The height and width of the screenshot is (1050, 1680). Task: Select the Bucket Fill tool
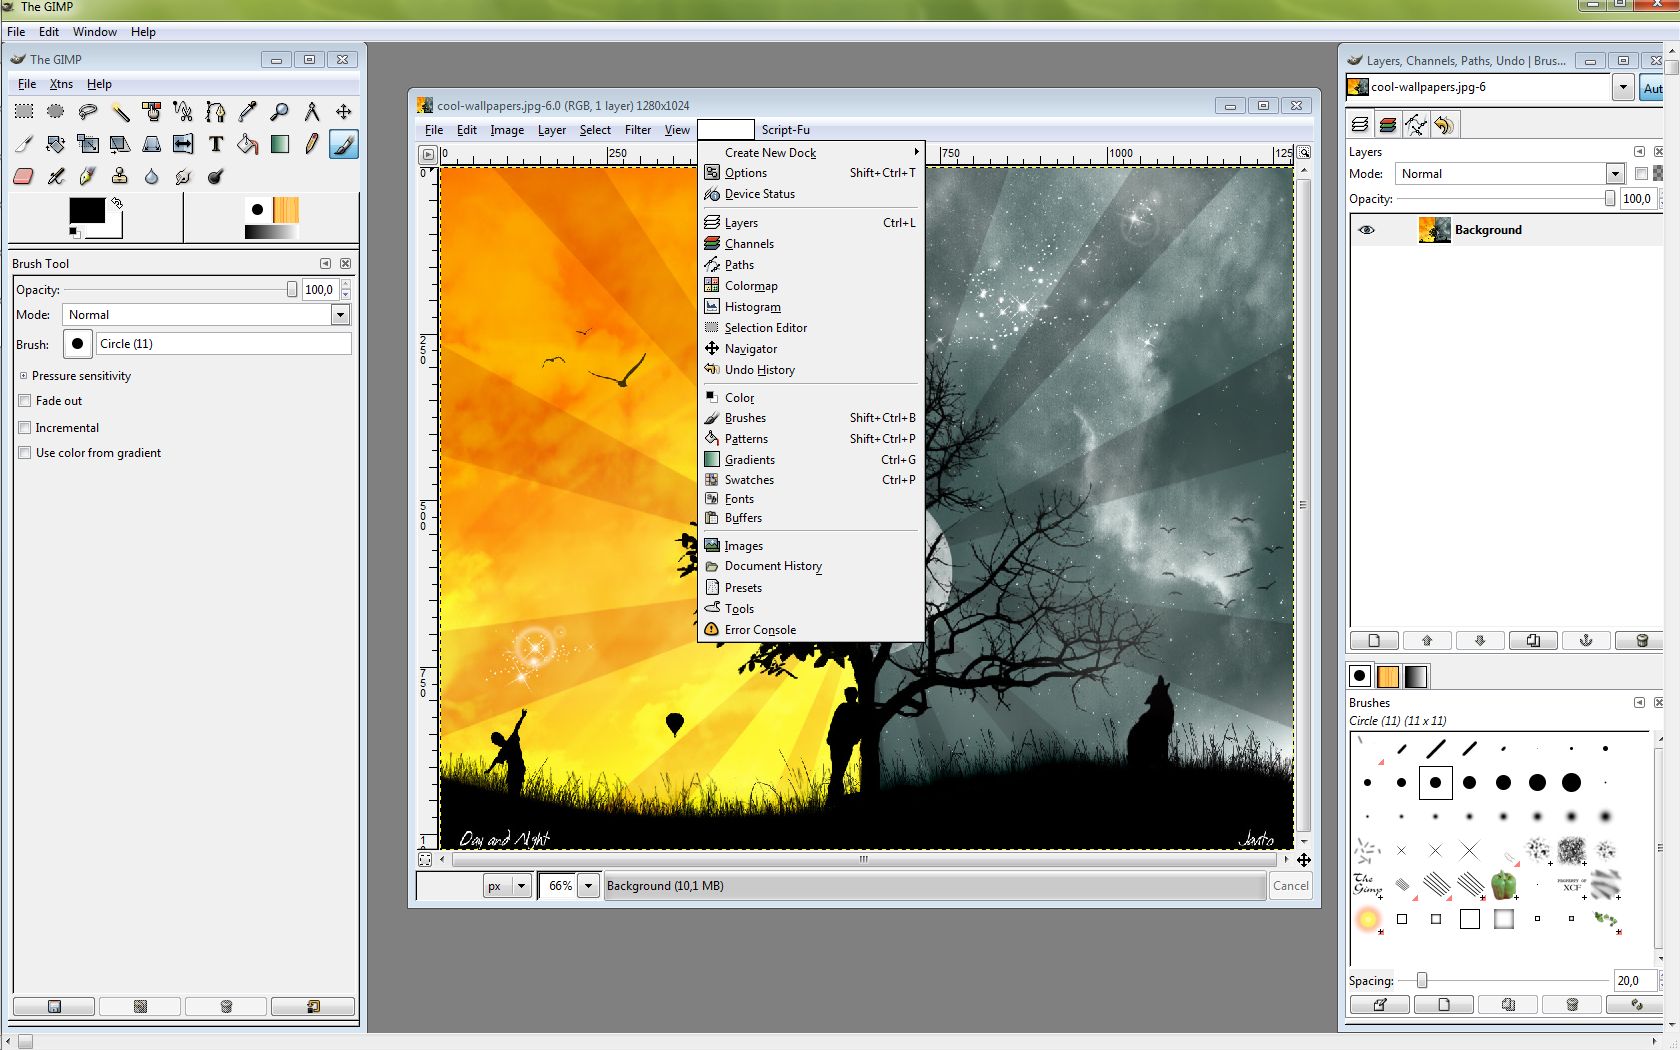pos(247,144)
